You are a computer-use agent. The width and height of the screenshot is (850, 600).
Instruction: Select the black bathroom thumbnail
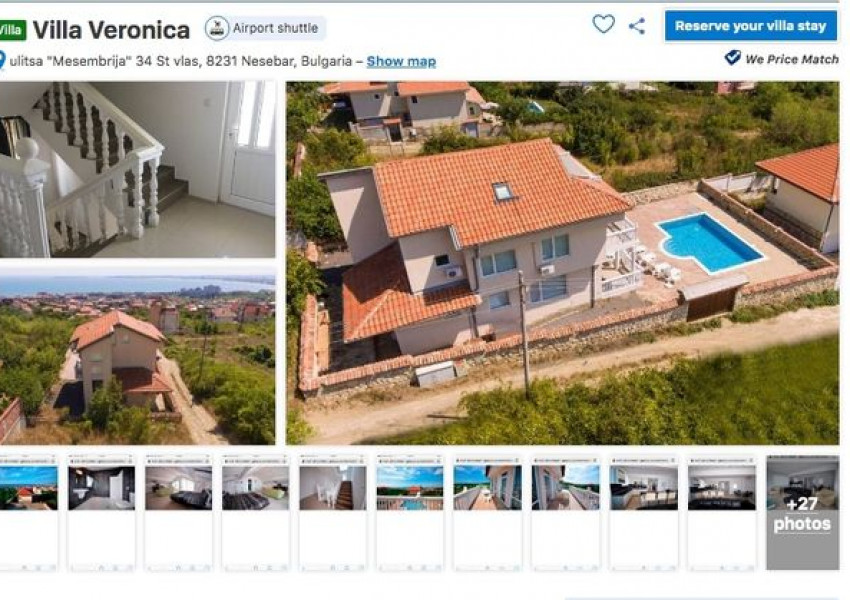coord(101,487)
